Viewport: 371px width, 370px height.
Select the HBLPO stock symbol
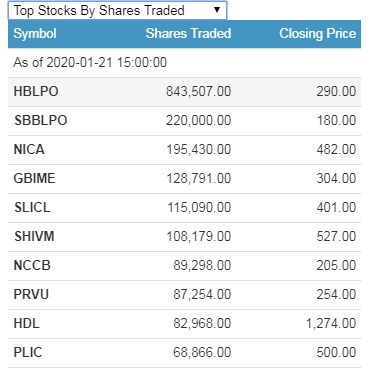36,92
